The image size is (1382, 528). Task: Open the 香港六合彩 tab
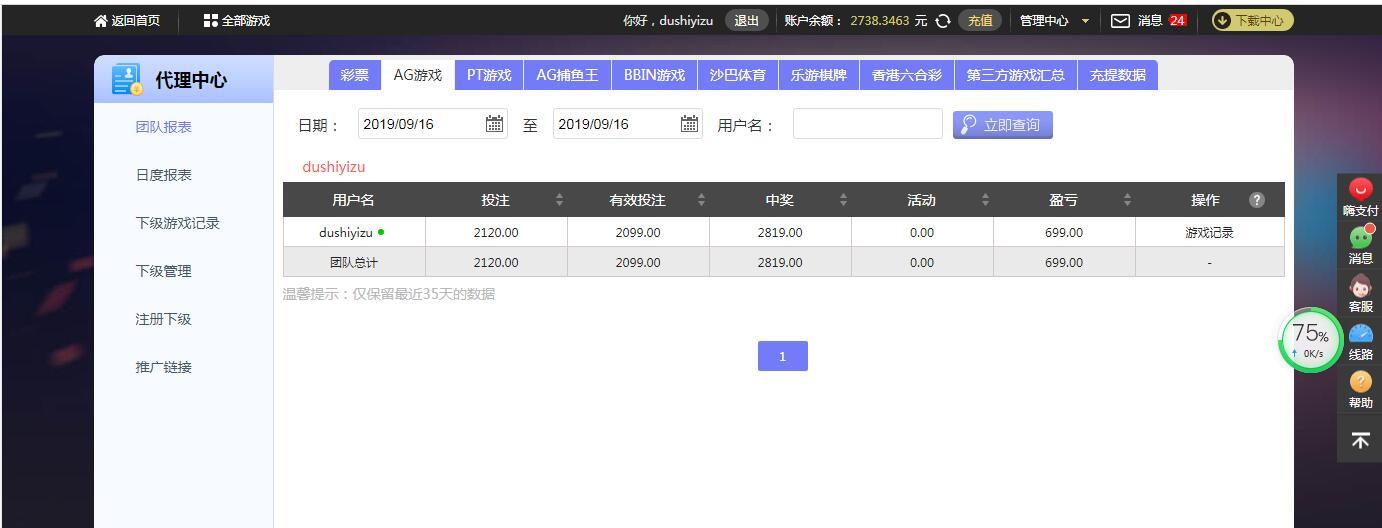tap(907, 75)
